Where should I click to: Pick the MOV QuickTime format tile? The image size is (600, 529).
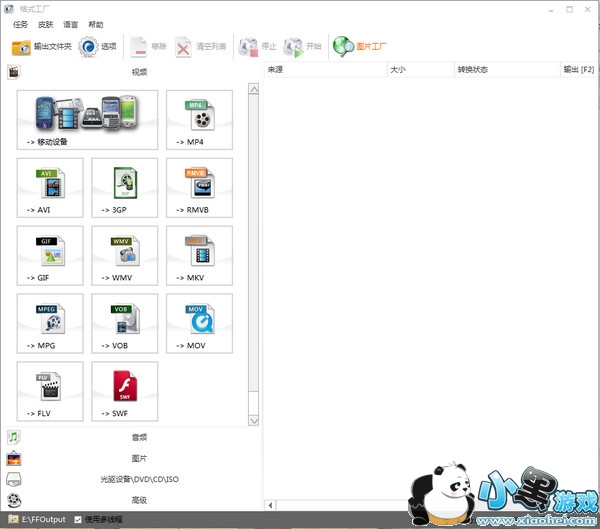199,324
